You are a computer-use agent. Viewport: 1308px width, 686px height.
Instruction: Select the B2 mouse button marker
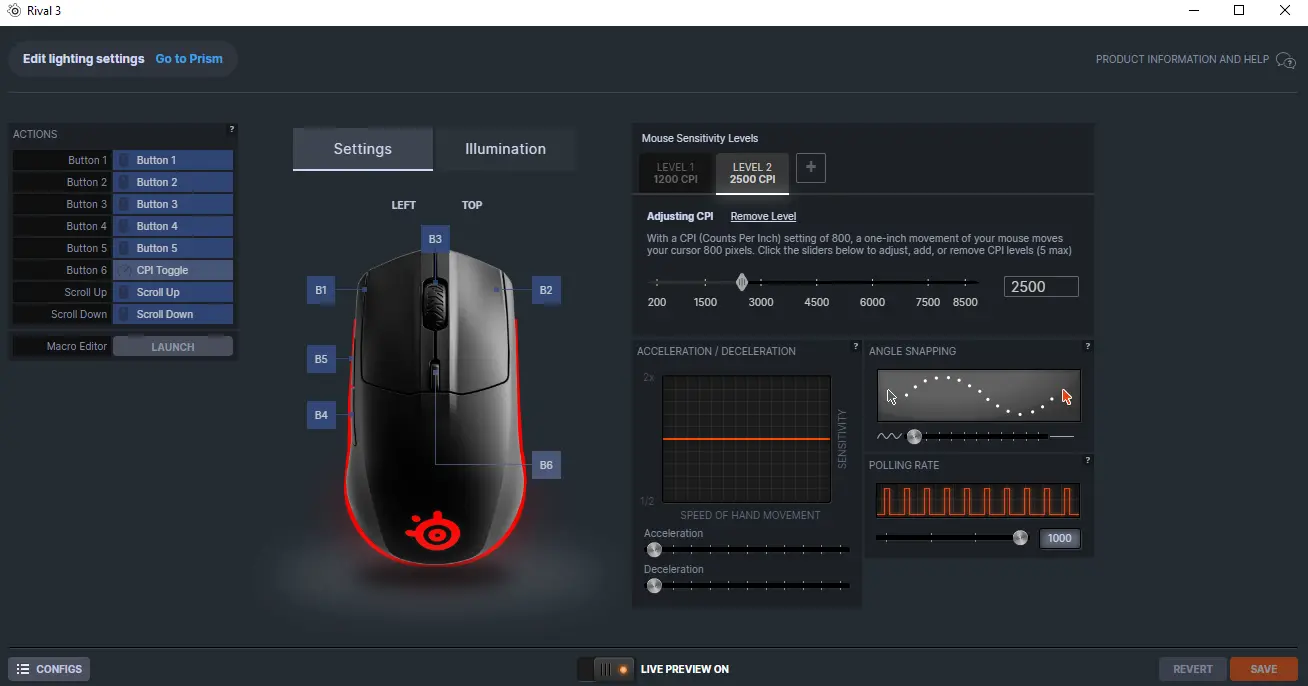pos(546,290)
